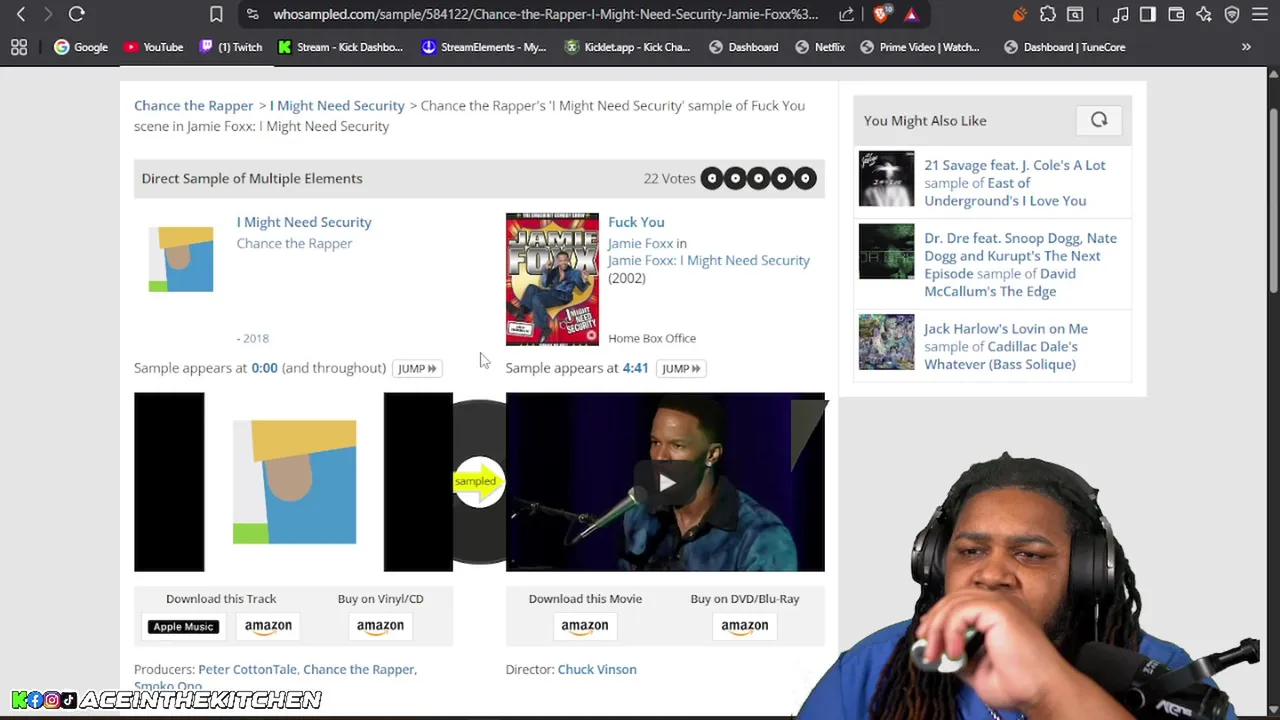1280x720 pixels.
Task: Open the Kicklet.app bookmark
Action: tap(628, 47)
